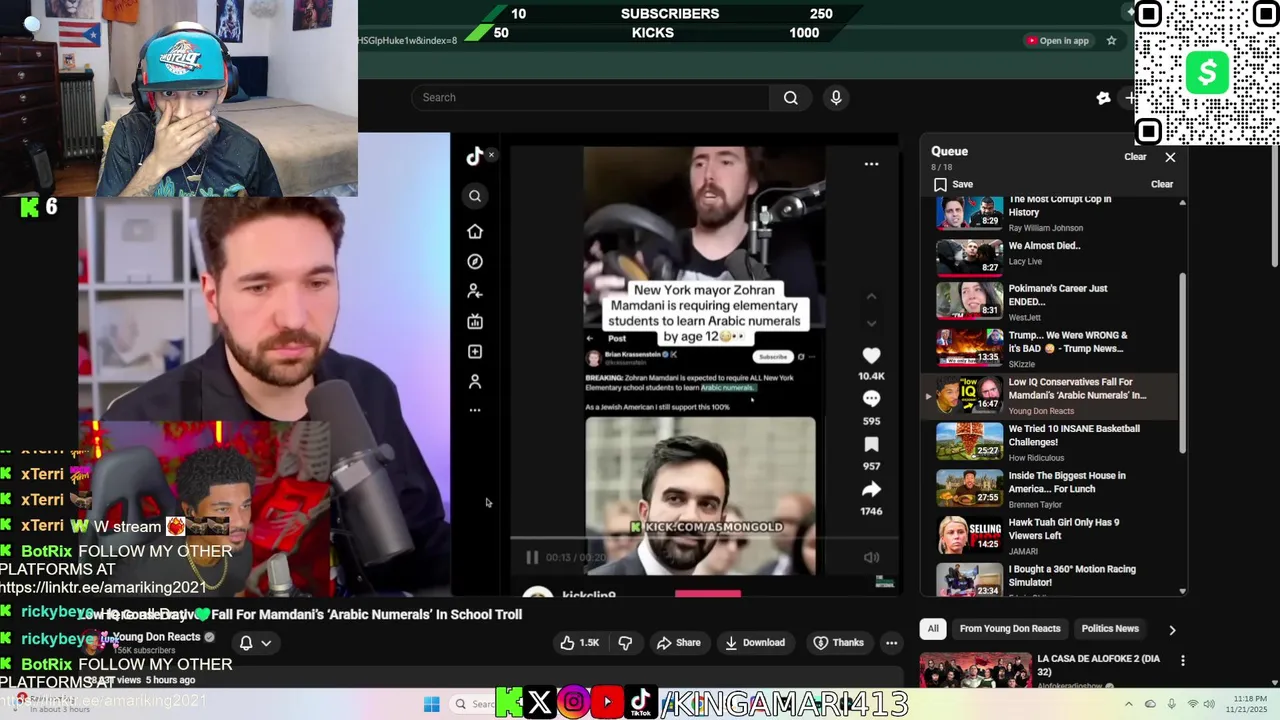Open the Windows Start menu

point(431,704)
